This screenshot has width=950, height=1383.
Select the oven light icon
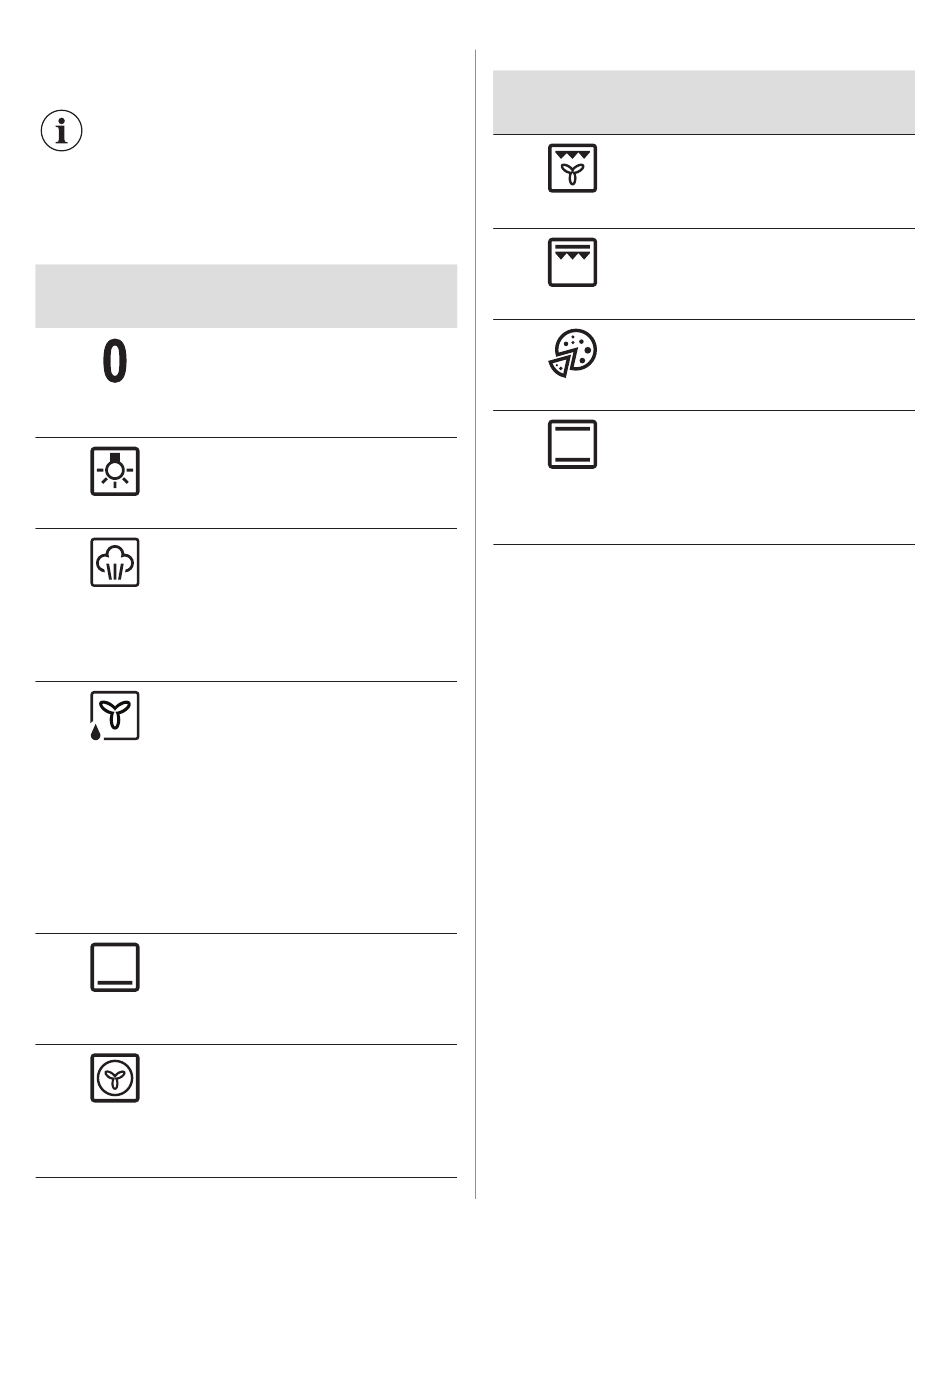115,472
